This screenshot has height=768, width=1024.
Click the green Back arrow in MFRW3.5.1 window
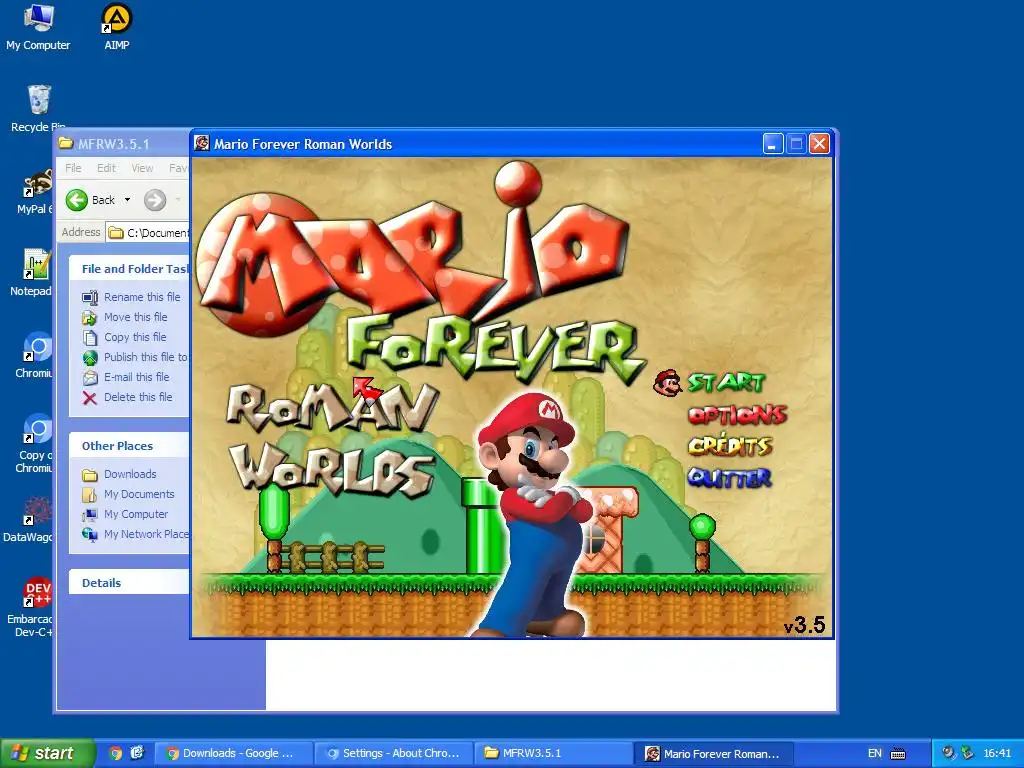coord(77,200)
